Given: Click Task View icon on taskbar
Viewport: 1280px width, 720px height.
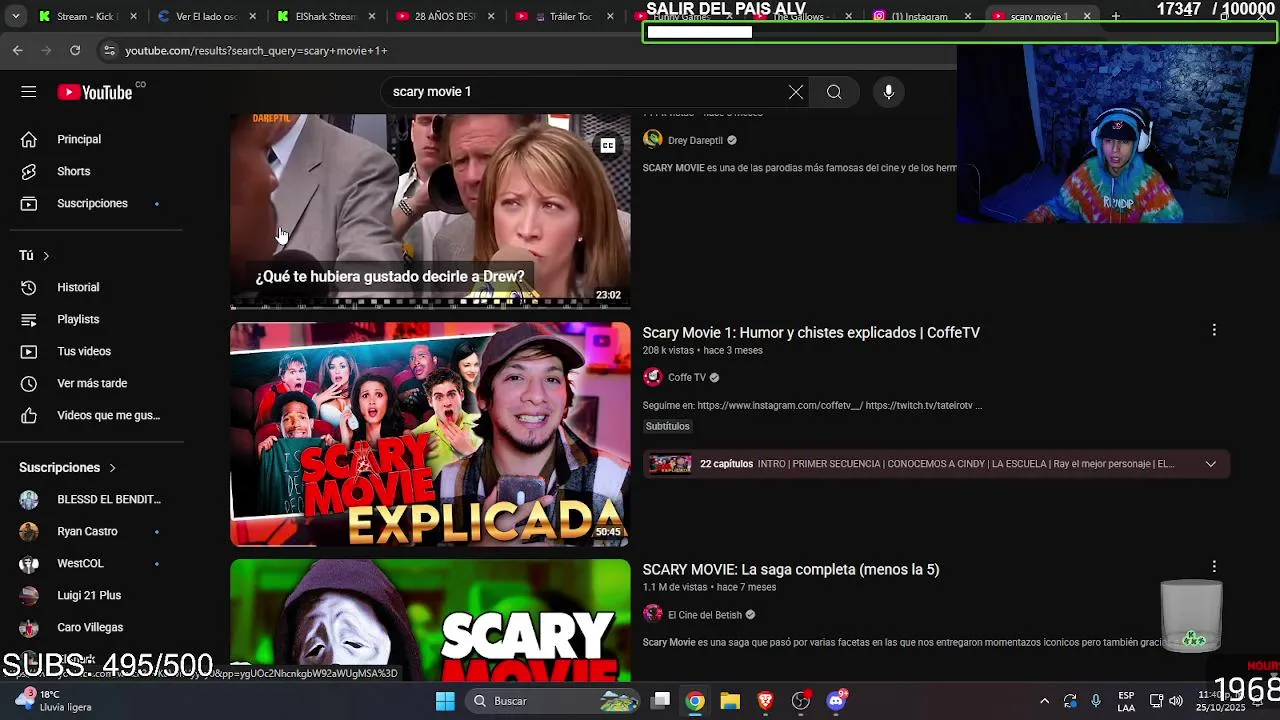Looking at the screenshot, I should (x=661, y=701).
